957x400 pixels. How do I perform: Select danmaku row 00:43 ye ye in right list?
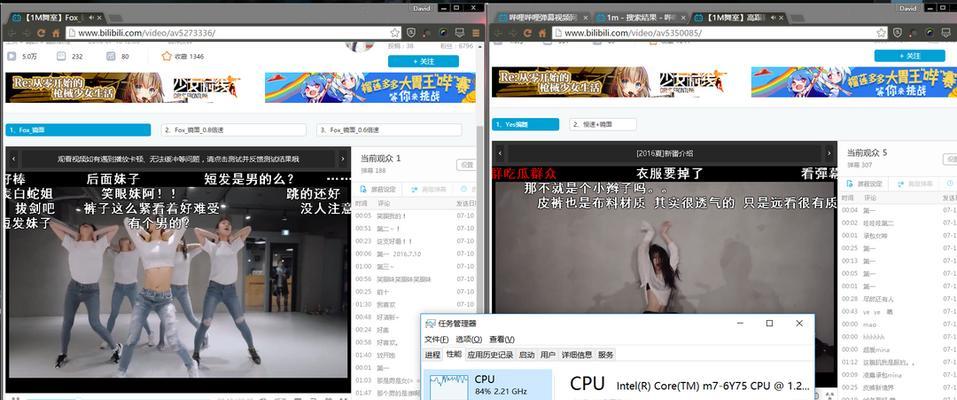(898, 311)
